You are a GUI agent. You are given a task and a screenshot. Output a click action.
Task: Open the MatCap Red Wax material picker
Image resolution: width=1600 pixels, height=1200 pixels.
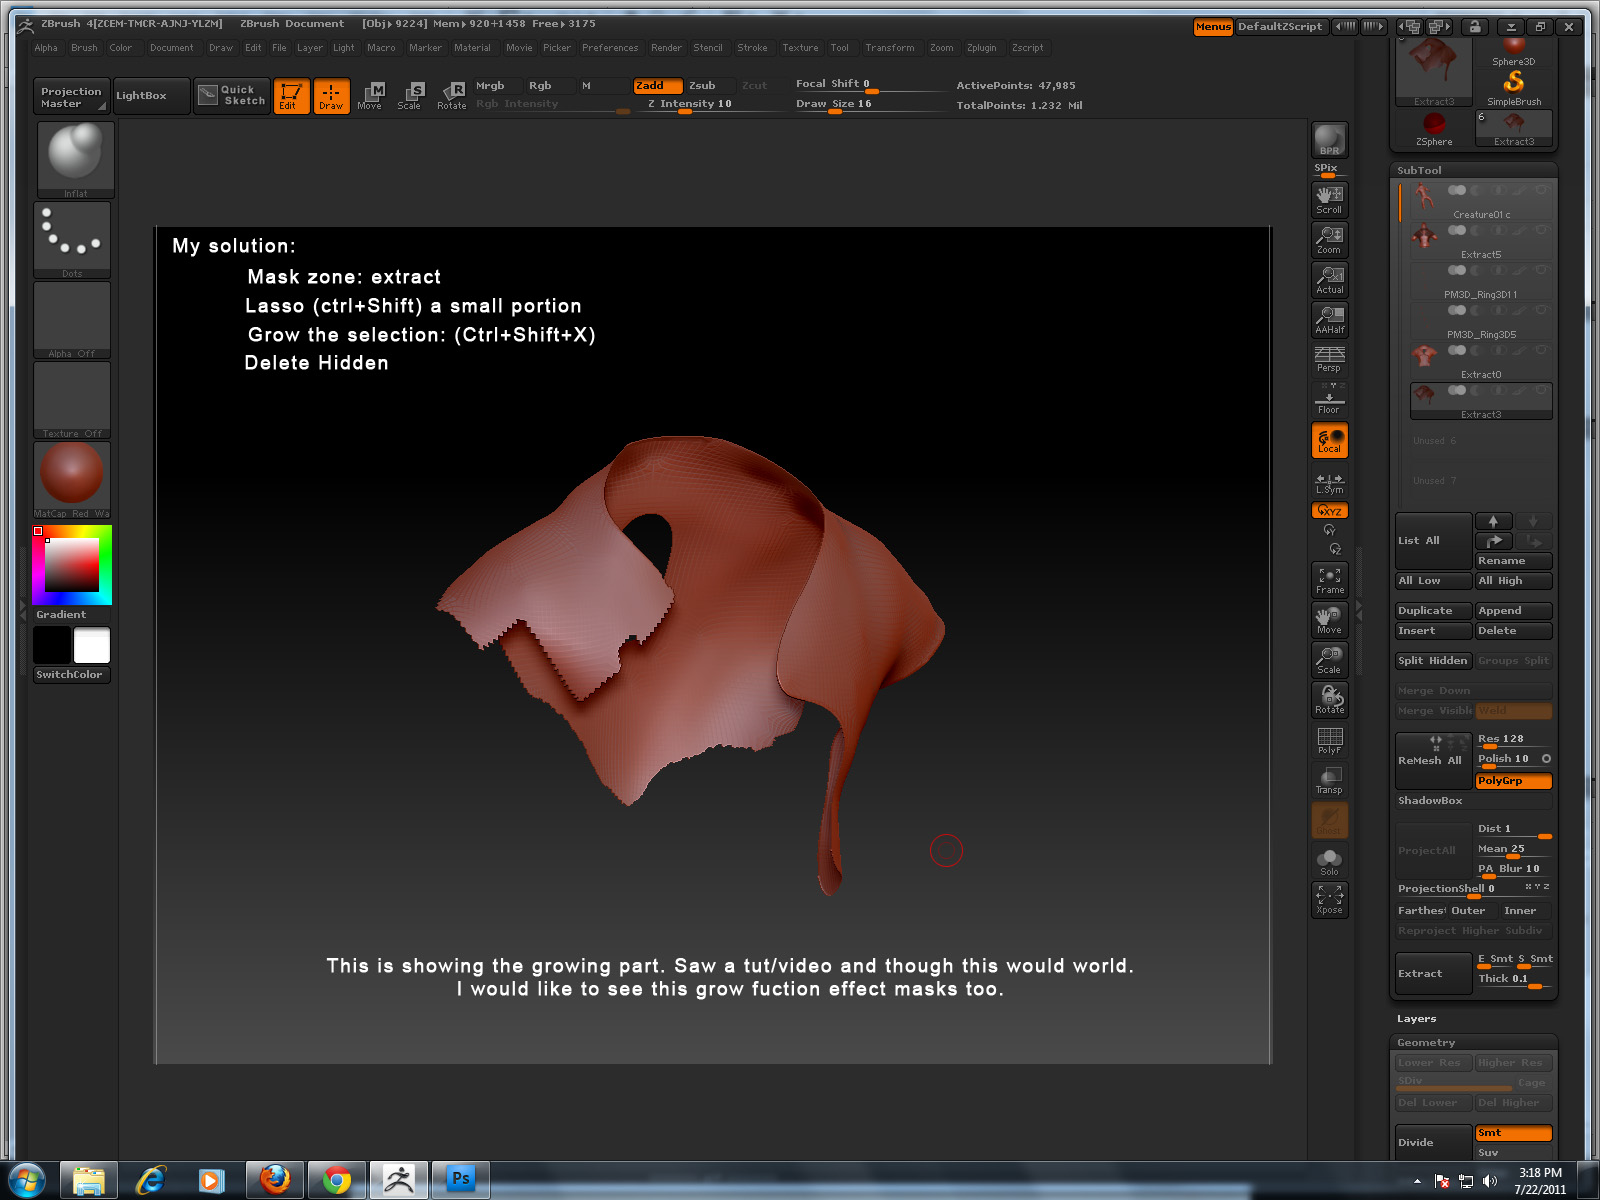coord(72,480)
